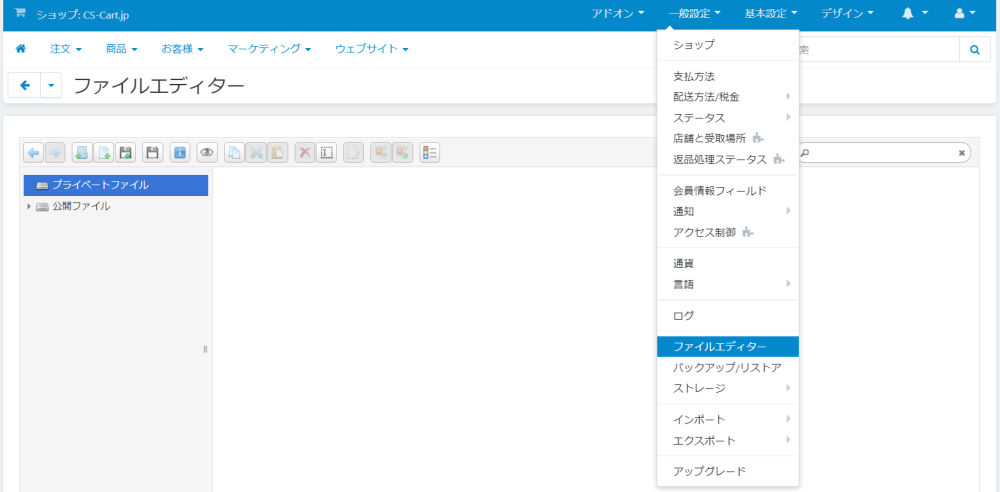The height and width of the screenshot is (492, 1000).
Task: Select バックアップ/リストア menu item
Action: coord(728,368)
